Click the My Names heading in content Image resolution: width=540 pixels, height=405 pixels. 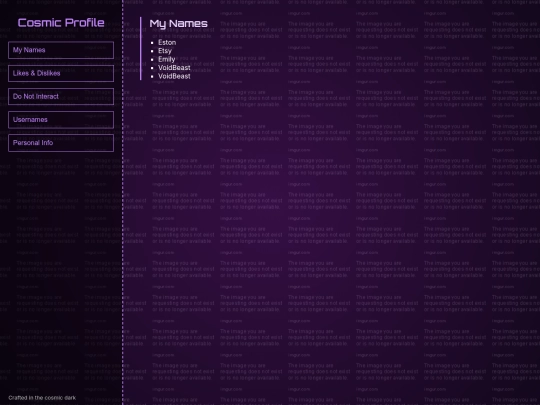(x=178, y=24)
